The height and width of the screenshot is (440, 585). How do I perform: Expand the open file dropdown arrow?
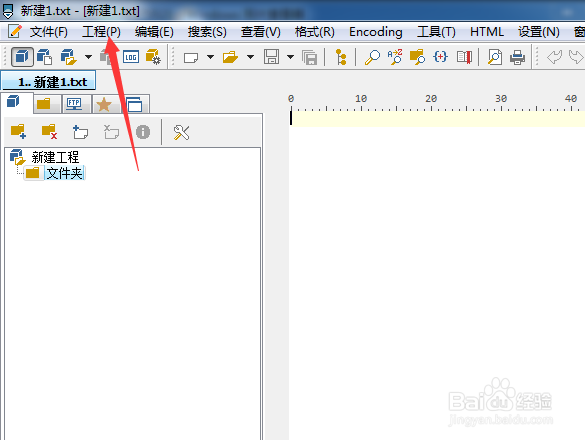pyautogui.click(x=250, y=57)
